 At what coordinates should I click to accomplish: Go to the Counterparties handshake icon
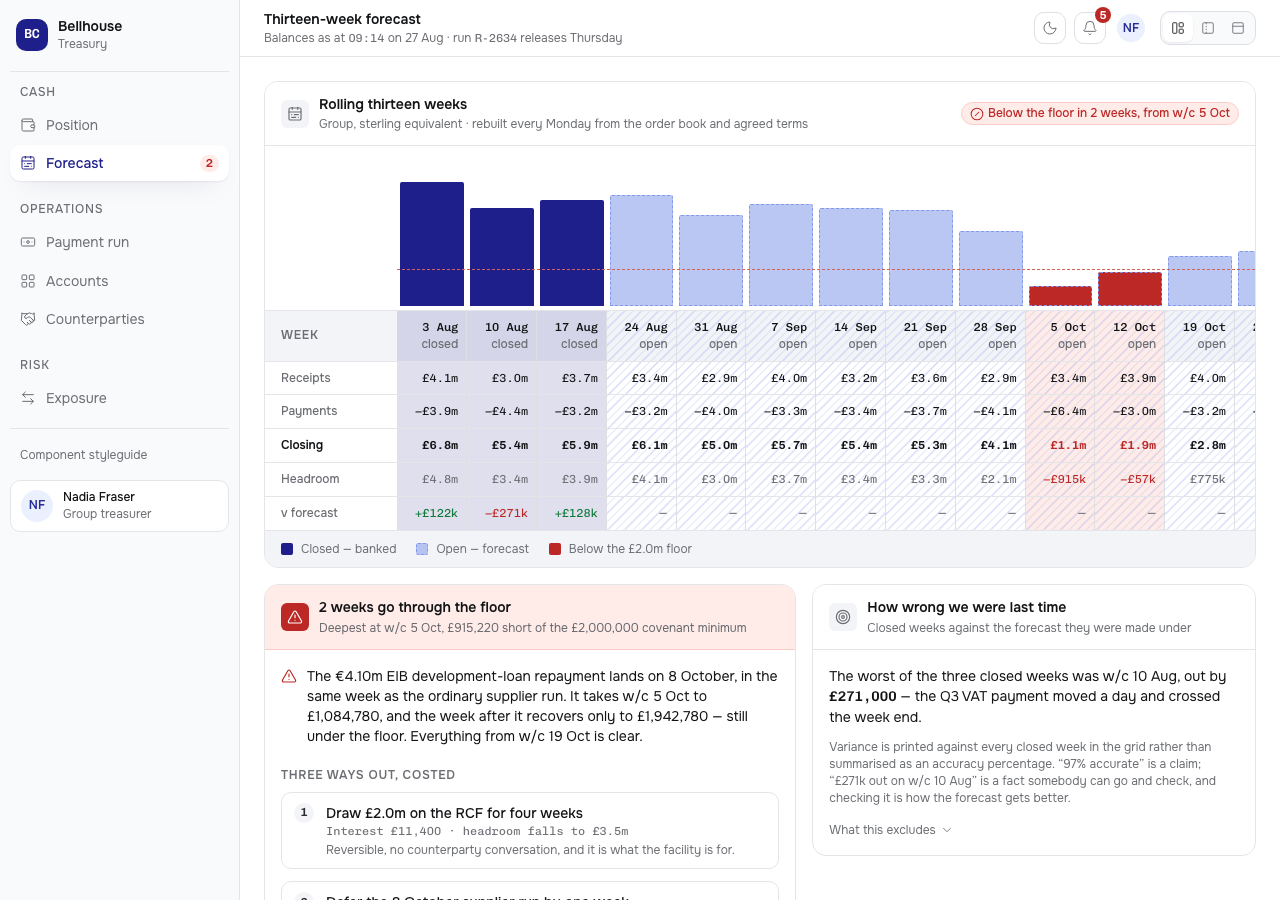tap(28, 319)
